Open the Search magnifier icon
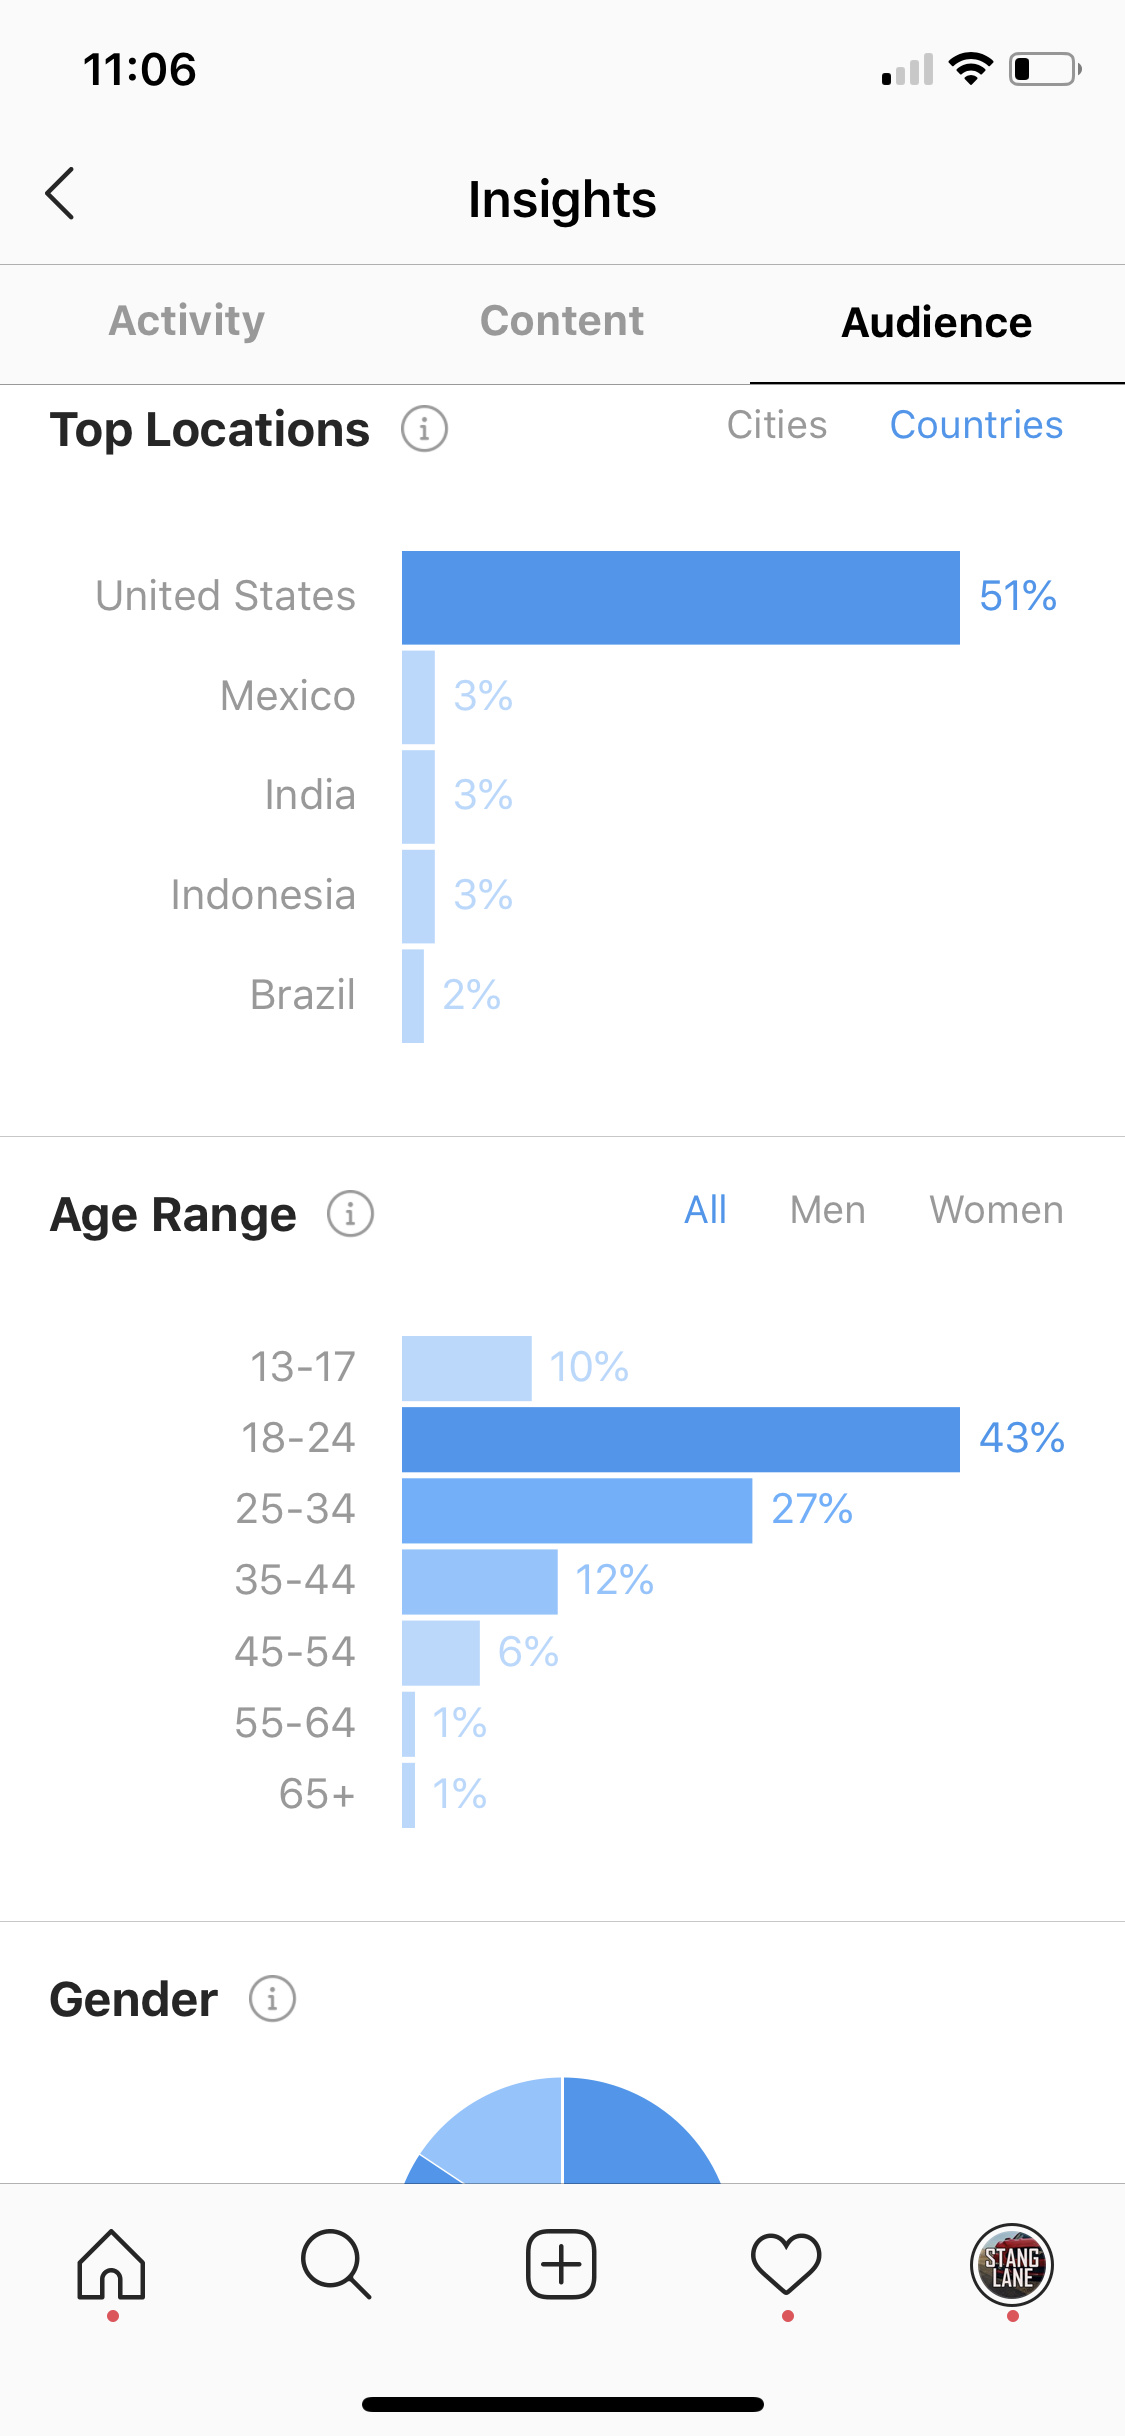 click(x=336, y=2265)
